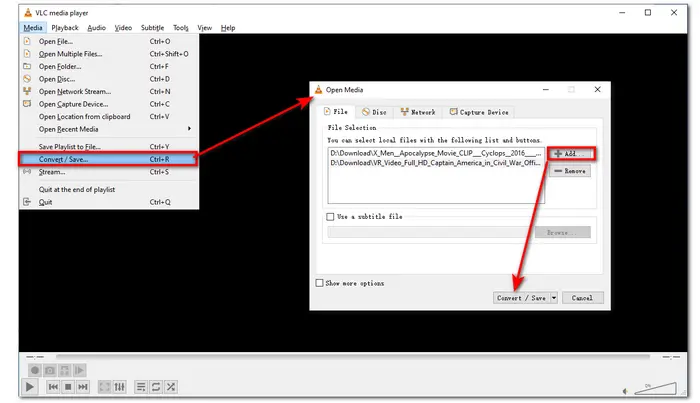
Task: Choose Open Folder... entry
Action: tap(109, 66)
